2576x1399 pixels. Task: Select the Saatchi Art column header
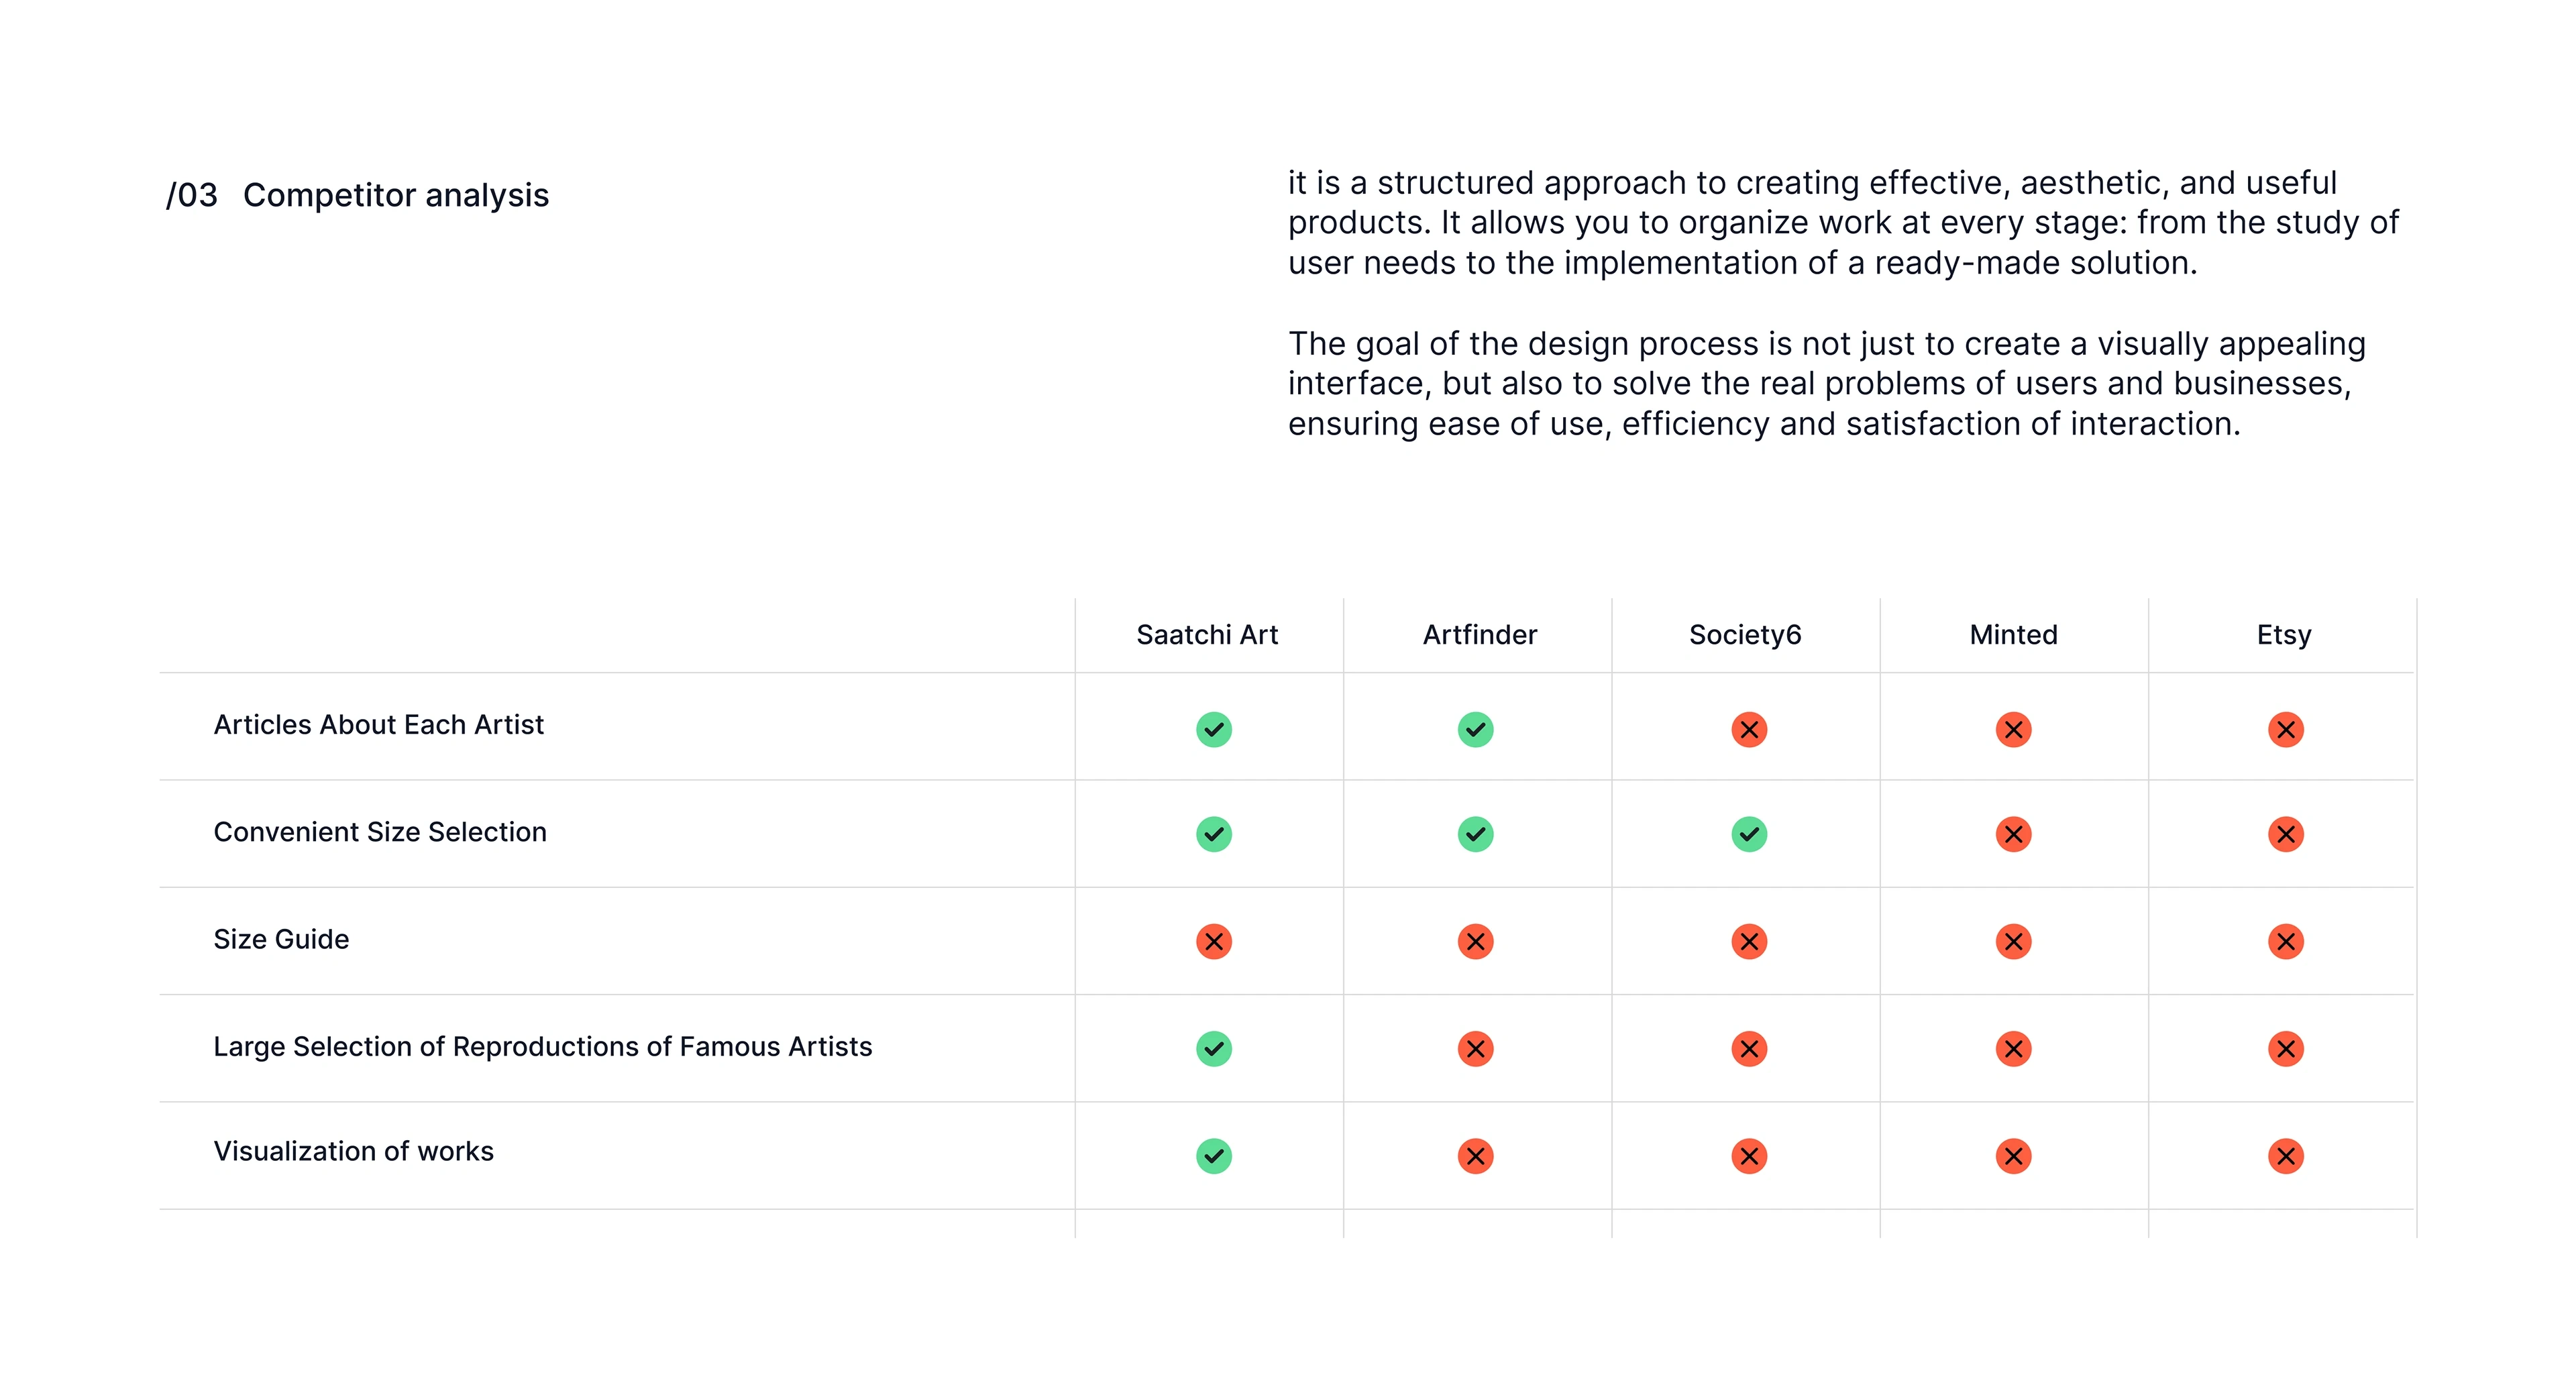[1207, 635]
